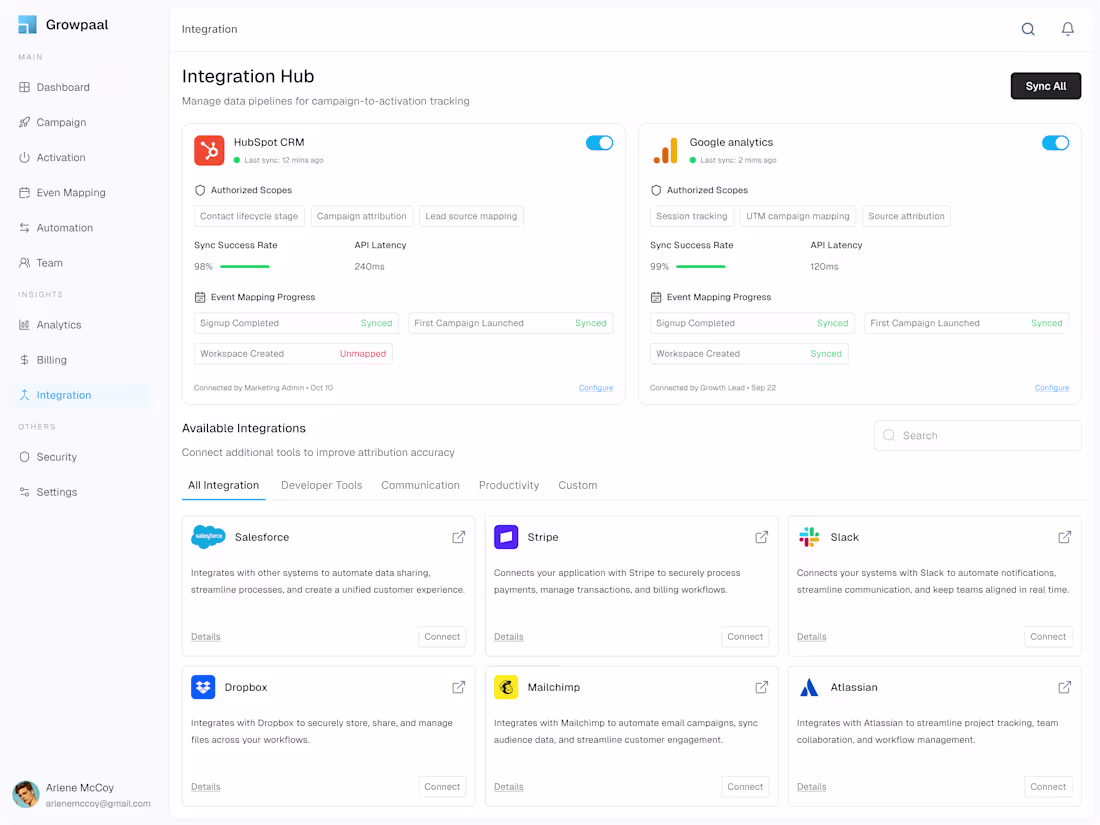The width and height of the screenshot is (1100, 825).
Task: Disable the Google analytics integration toggle
Action: point(1055,142)
